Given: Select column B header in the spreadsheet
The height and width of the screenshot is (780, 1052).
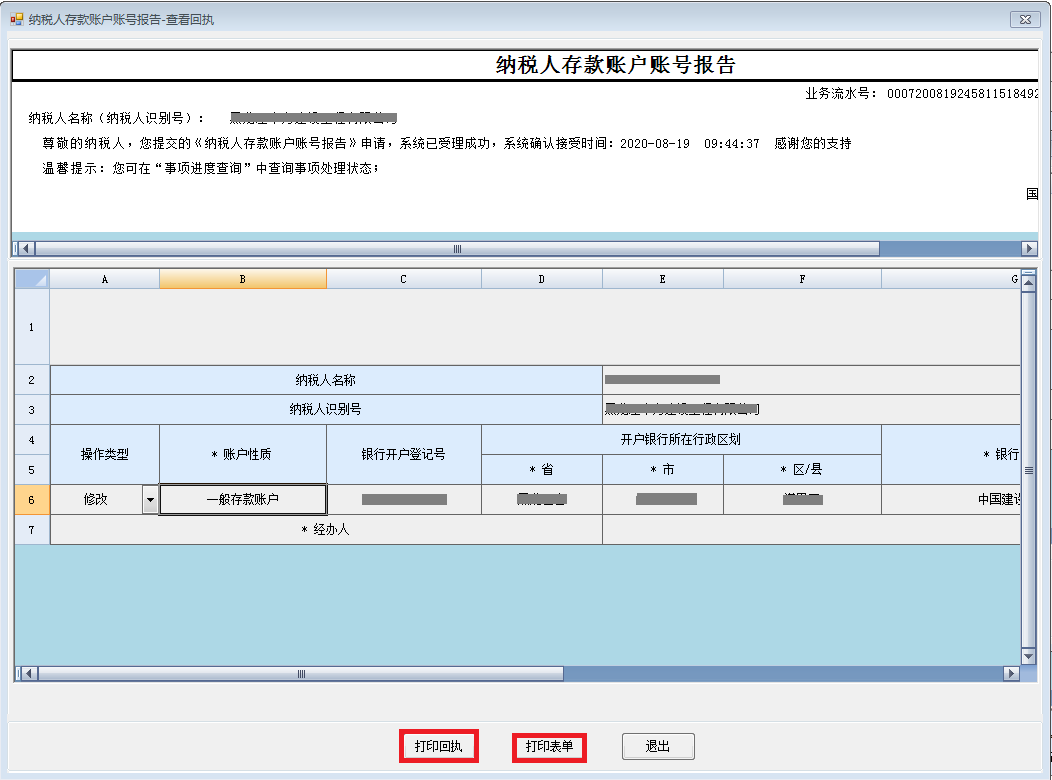Looking at the screenshot, I should [243, 279].
